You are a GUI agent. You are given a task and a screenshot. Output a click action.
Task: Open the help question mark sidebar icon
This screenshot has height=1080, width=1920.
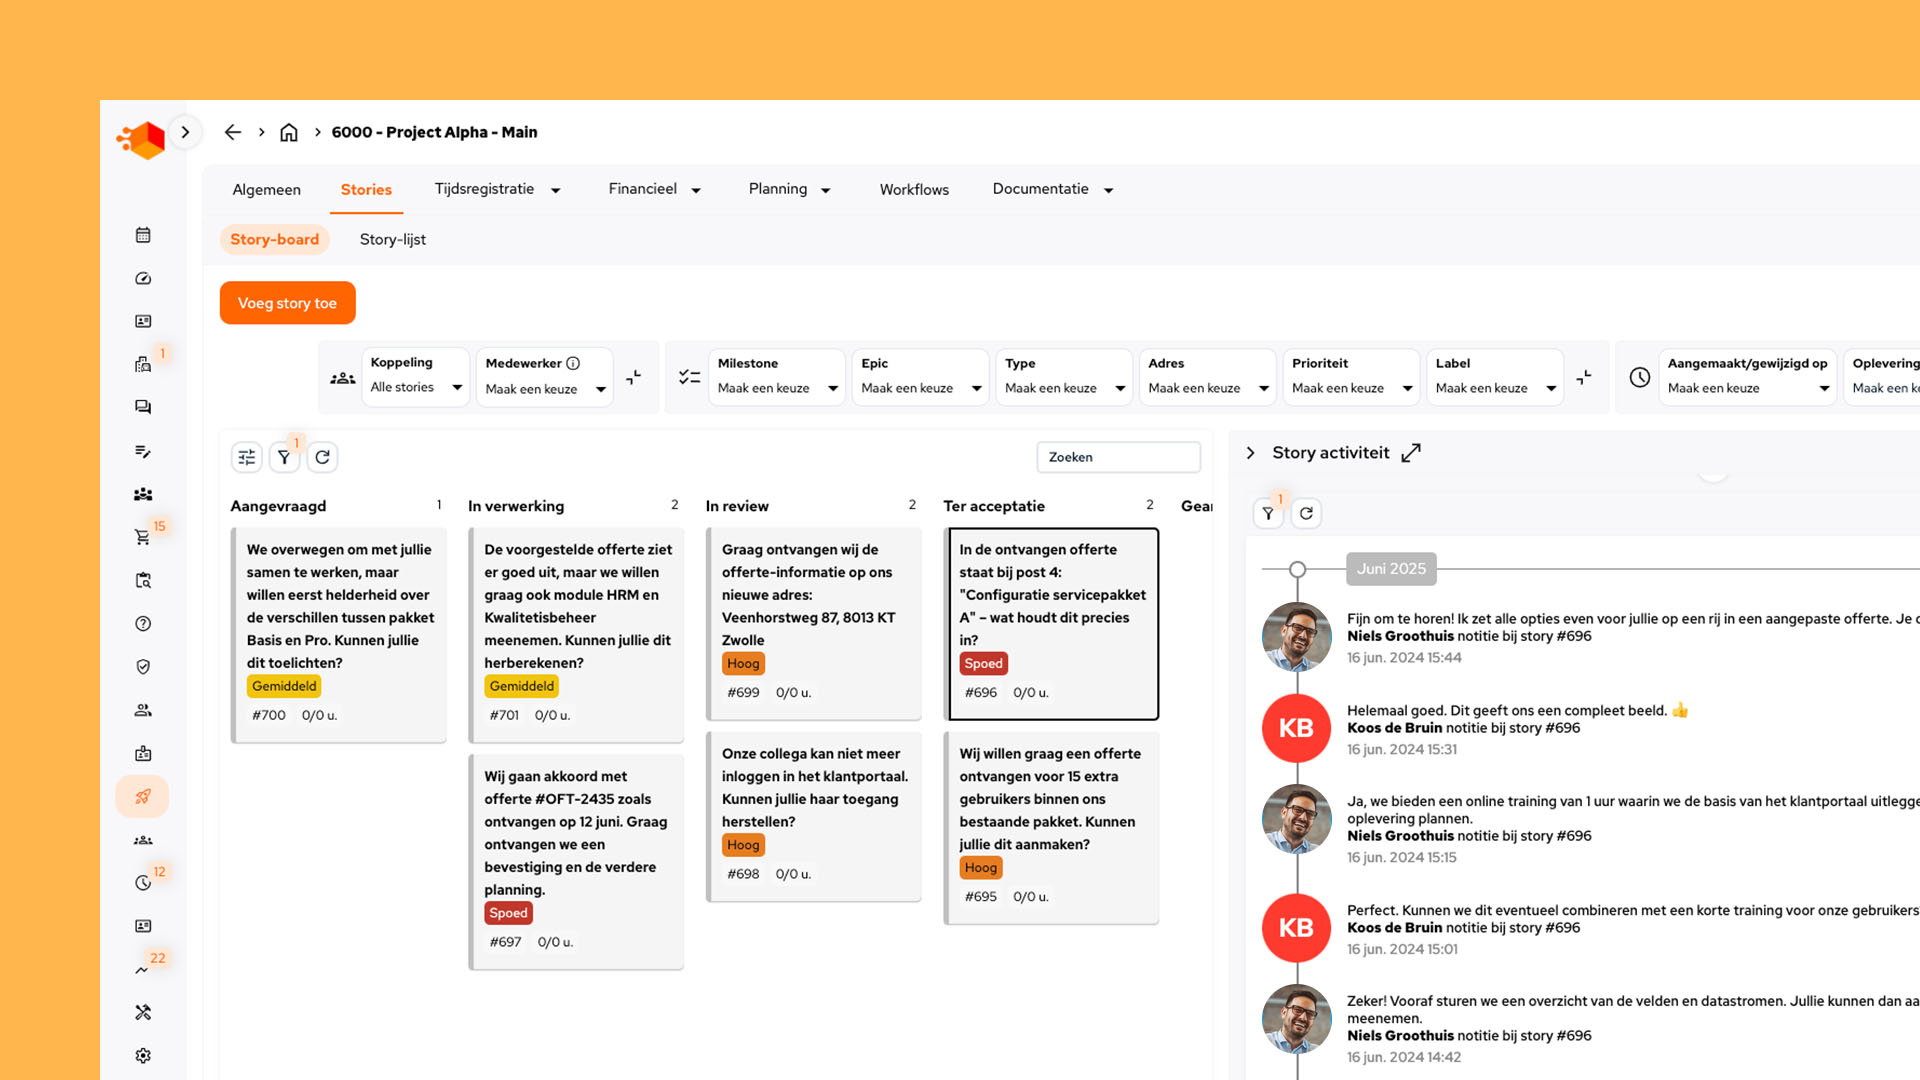click(143, 622)
